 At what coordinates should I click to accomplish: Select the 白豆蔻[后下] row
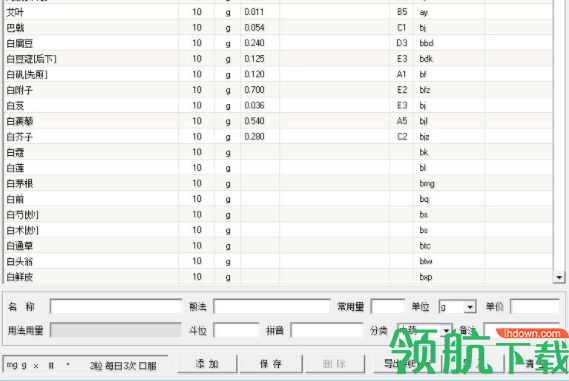(x=278, y=59)
